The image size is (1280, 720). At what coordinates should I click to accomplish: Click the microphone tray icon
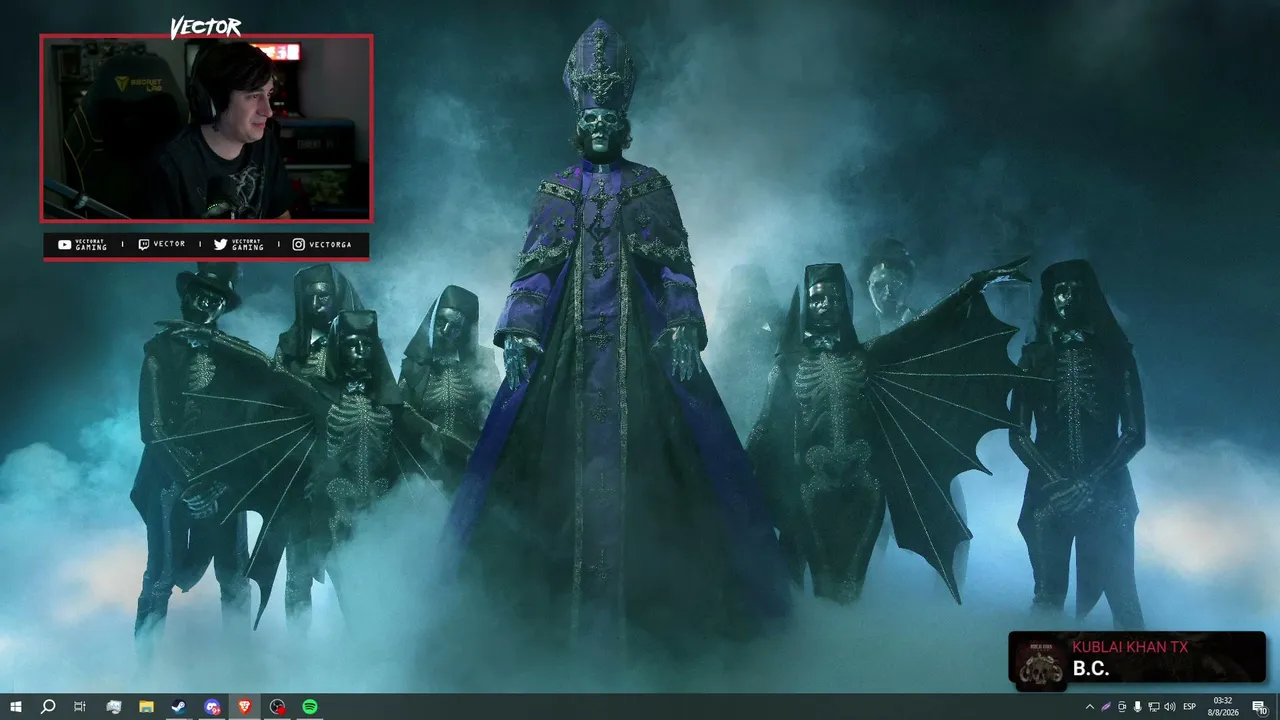[x=1138, y=707]
